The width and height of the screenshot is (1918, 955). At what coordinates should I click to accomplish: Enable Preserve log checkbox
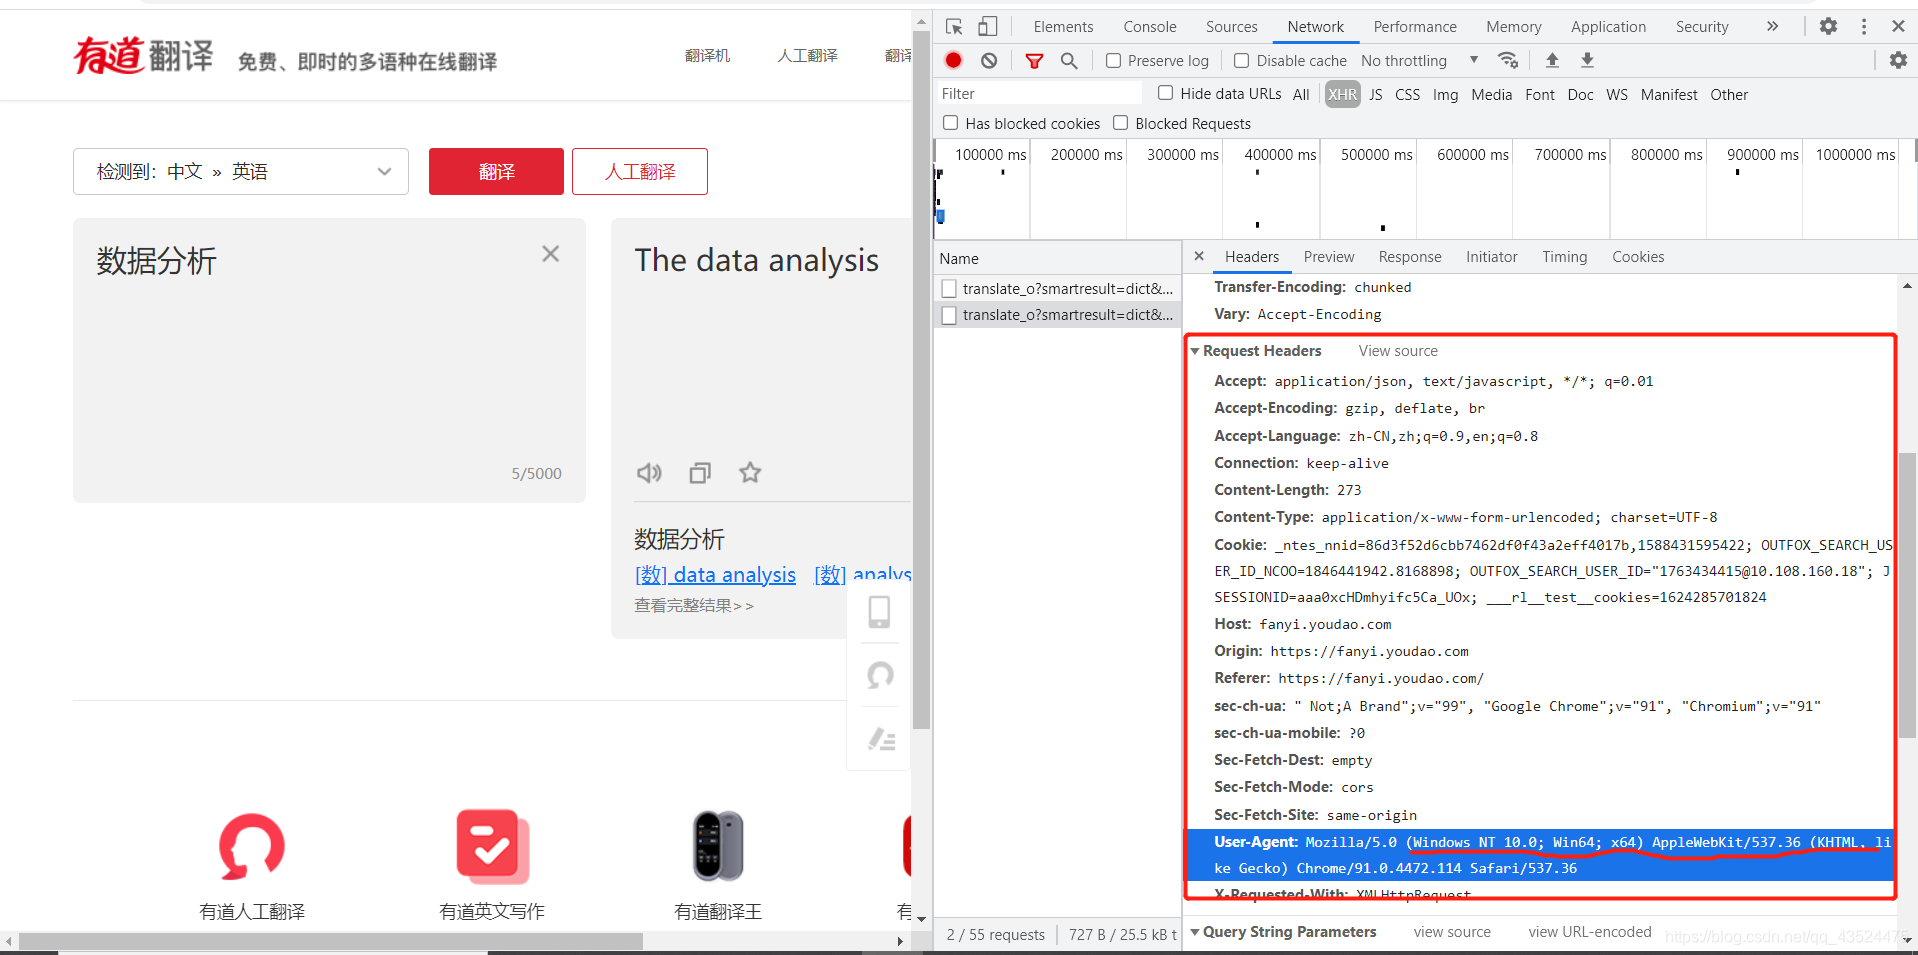pyautogui.click(x=1113, y=61)
